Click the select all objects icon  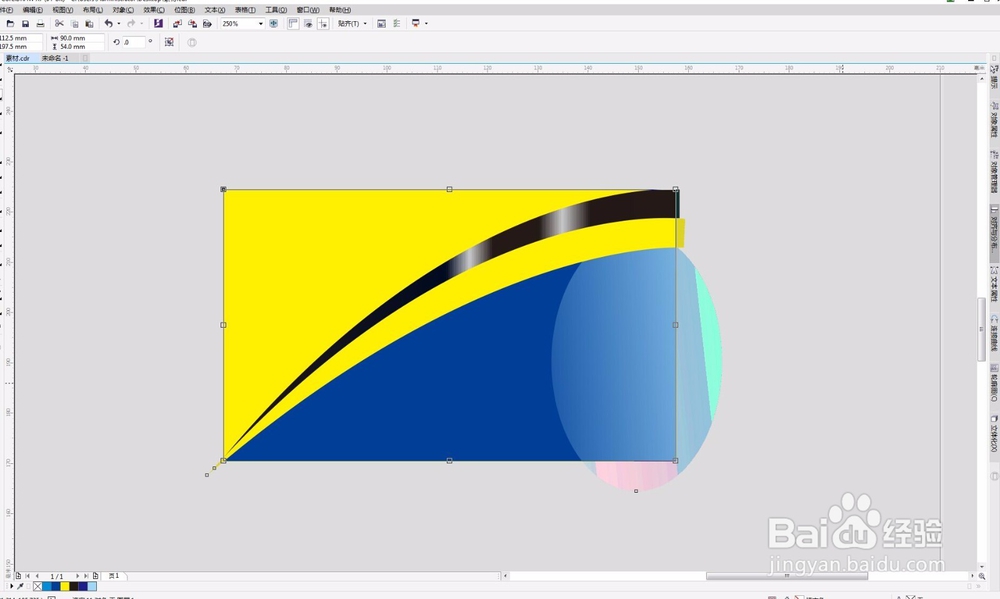point(169,42)
